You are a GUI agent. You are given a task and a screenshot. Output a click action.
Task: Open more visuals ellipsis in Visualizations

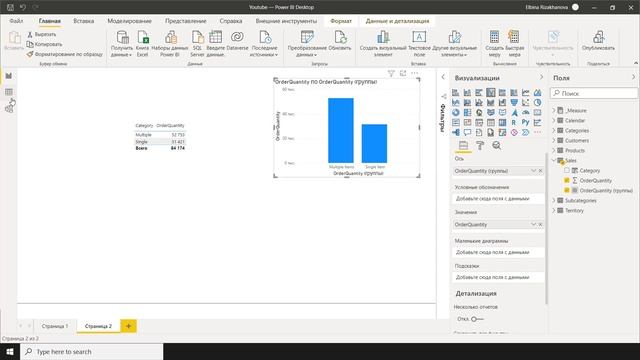click(x=538, y=132)
